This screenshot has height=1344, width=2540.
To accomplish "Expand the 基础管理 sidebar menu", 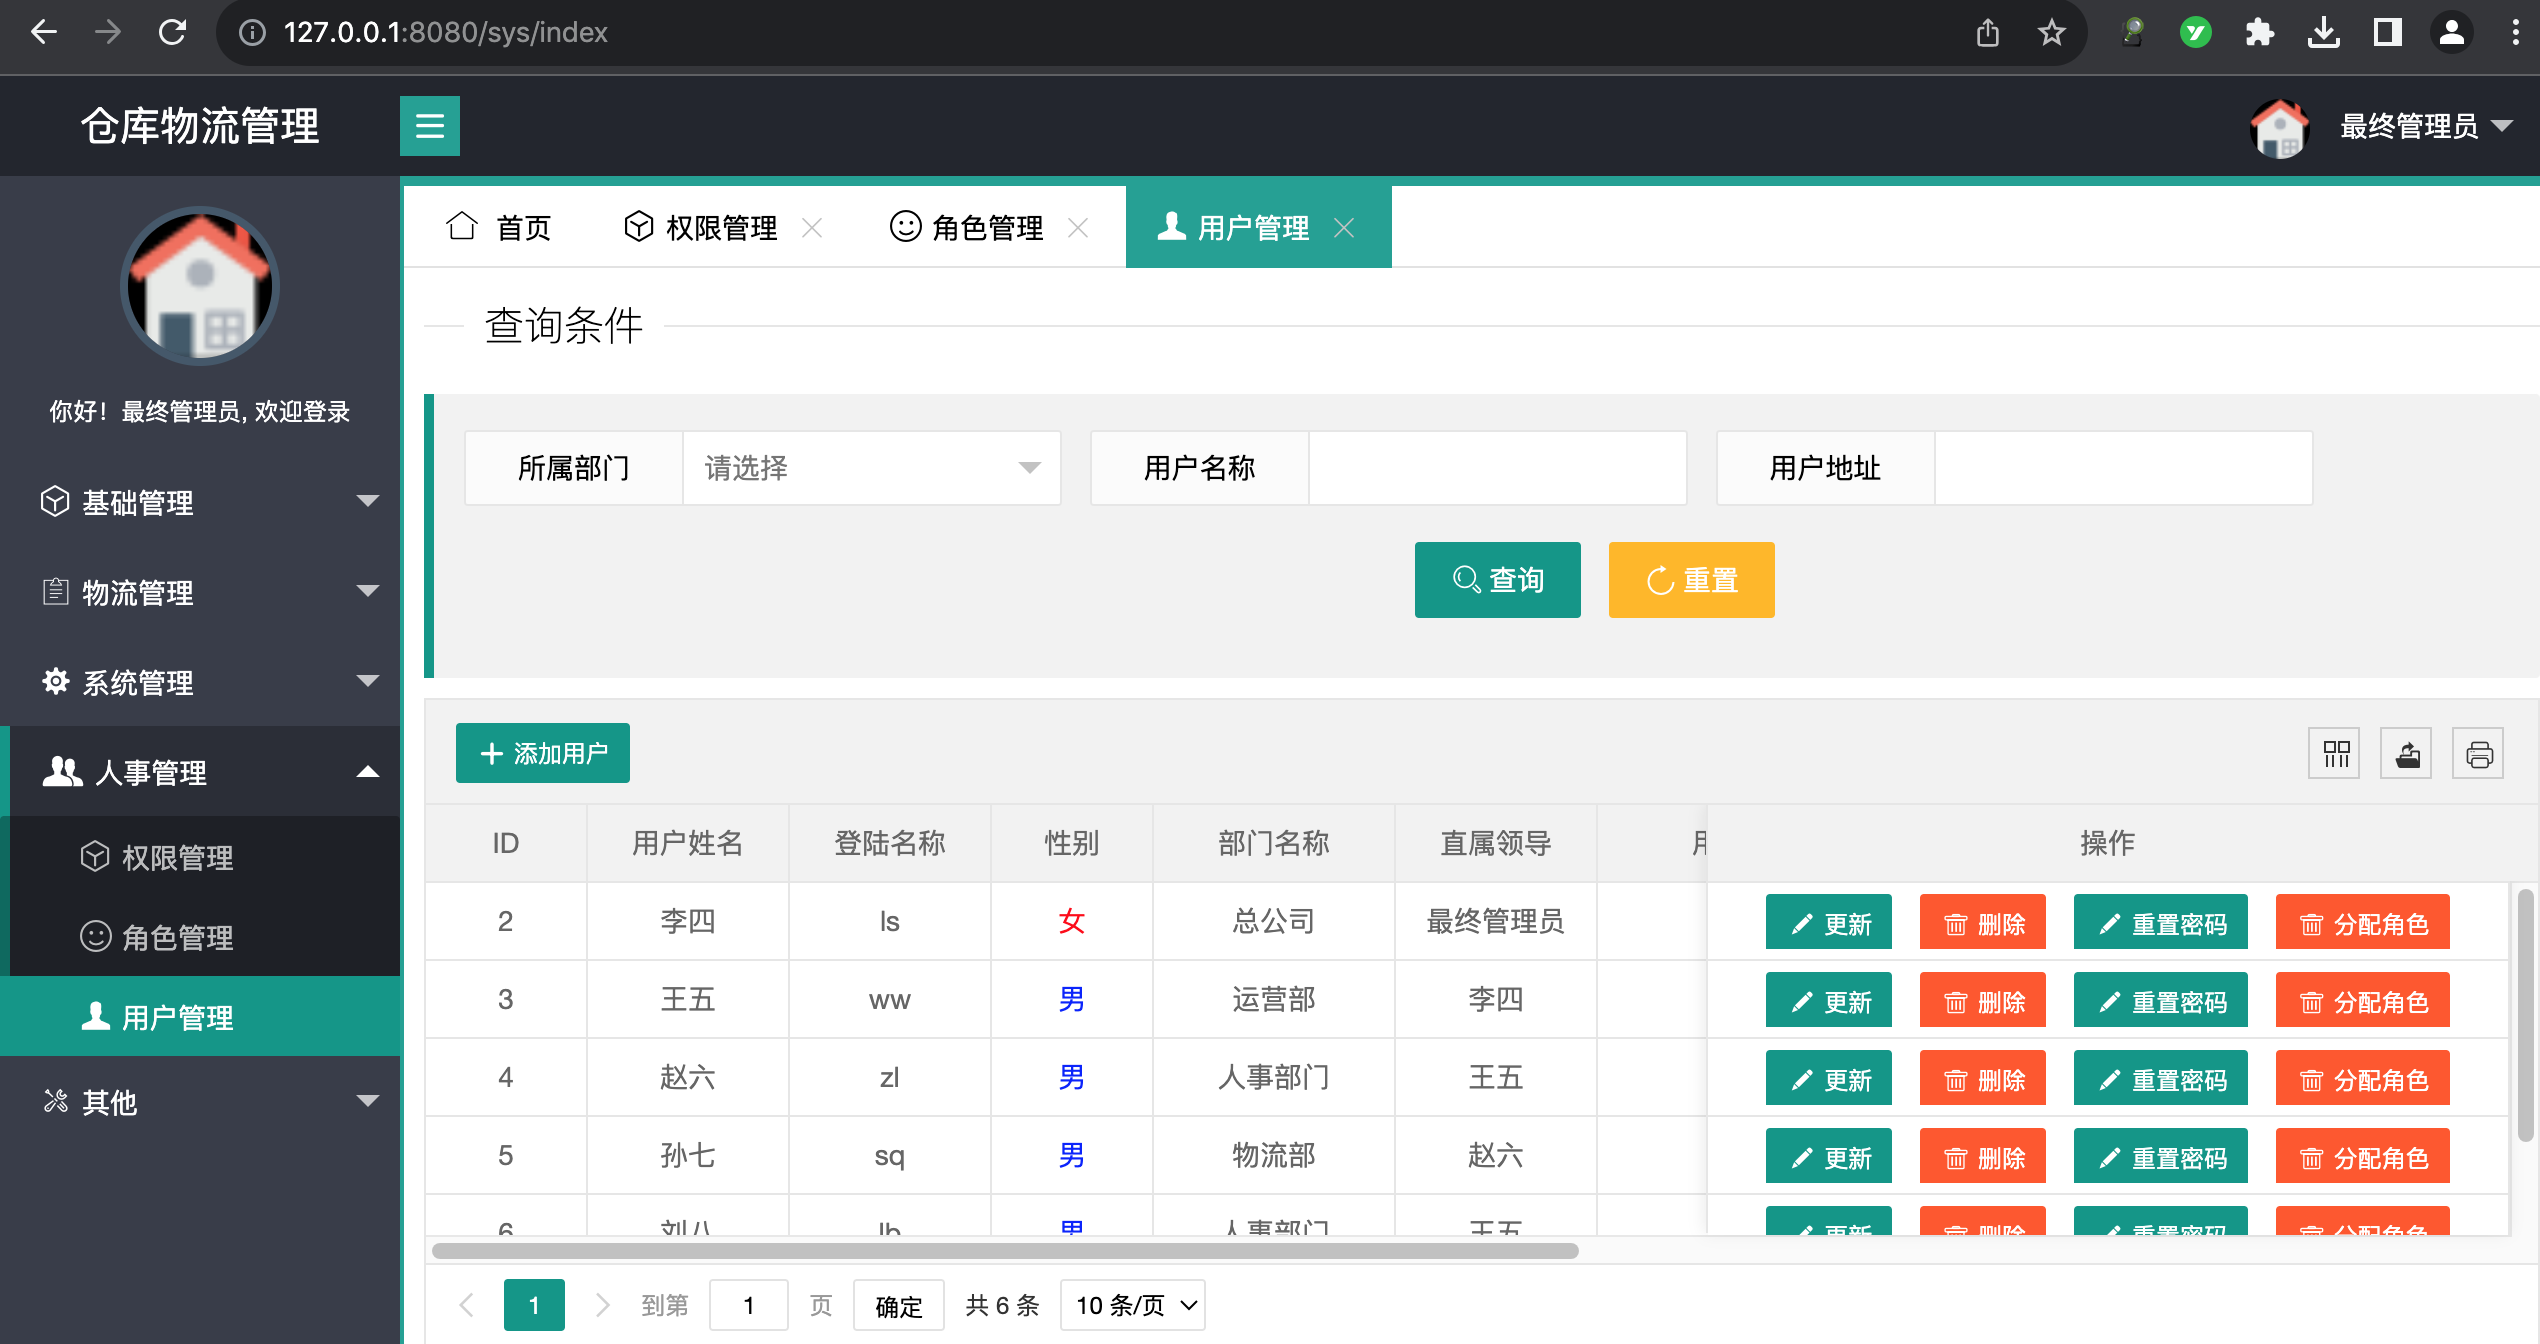I will click(200, 502).
